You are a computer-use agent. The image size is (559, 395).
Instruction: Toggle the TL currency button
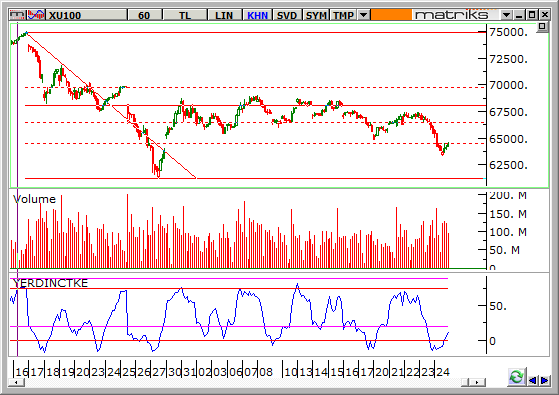pyautogui.click(x=185, y=15)
